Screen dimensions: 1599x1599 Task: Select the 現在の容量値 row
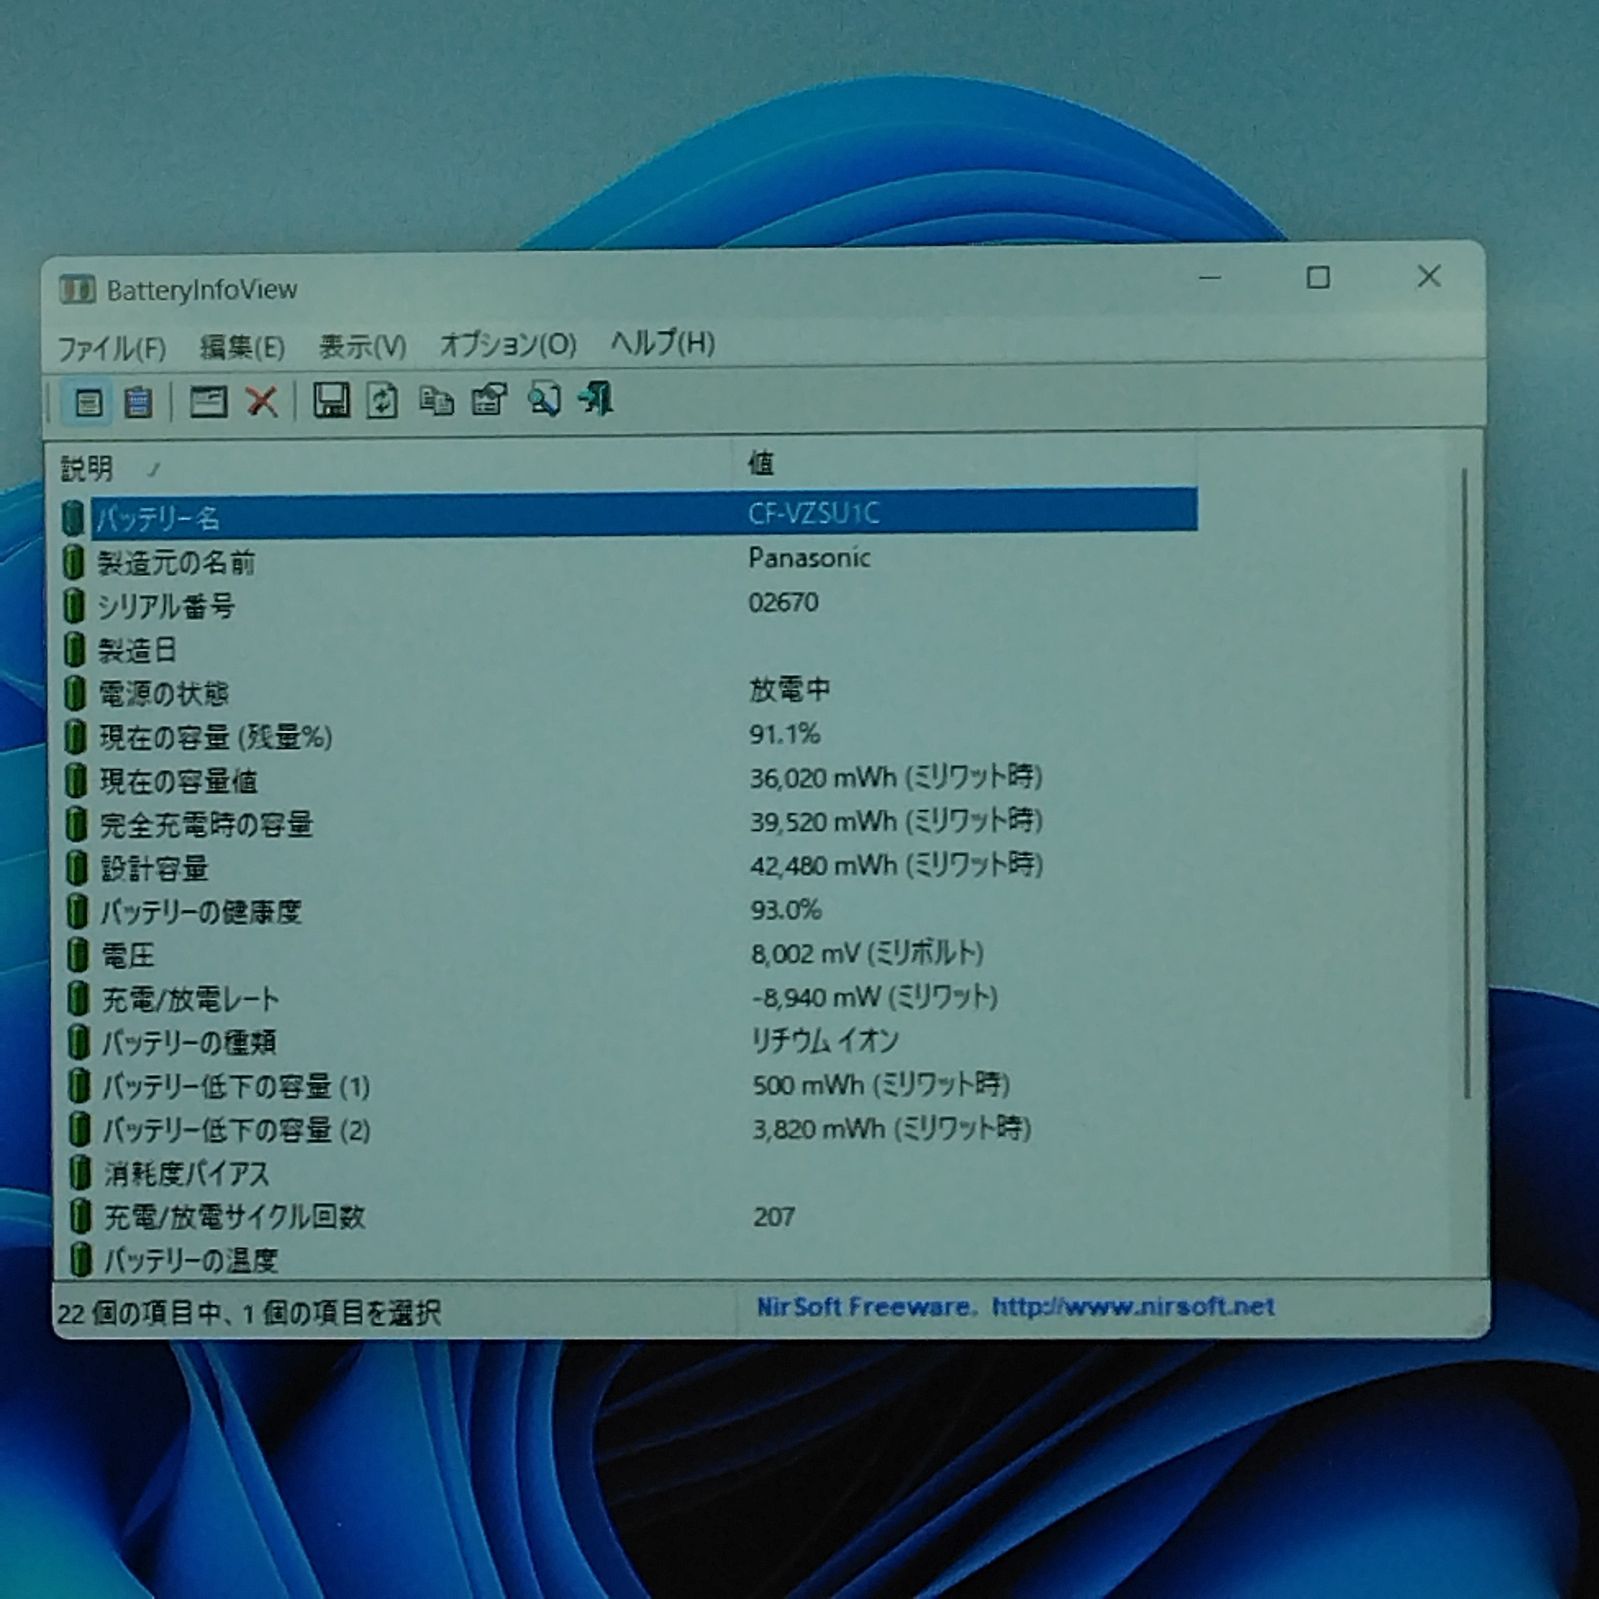click(630, 780)
